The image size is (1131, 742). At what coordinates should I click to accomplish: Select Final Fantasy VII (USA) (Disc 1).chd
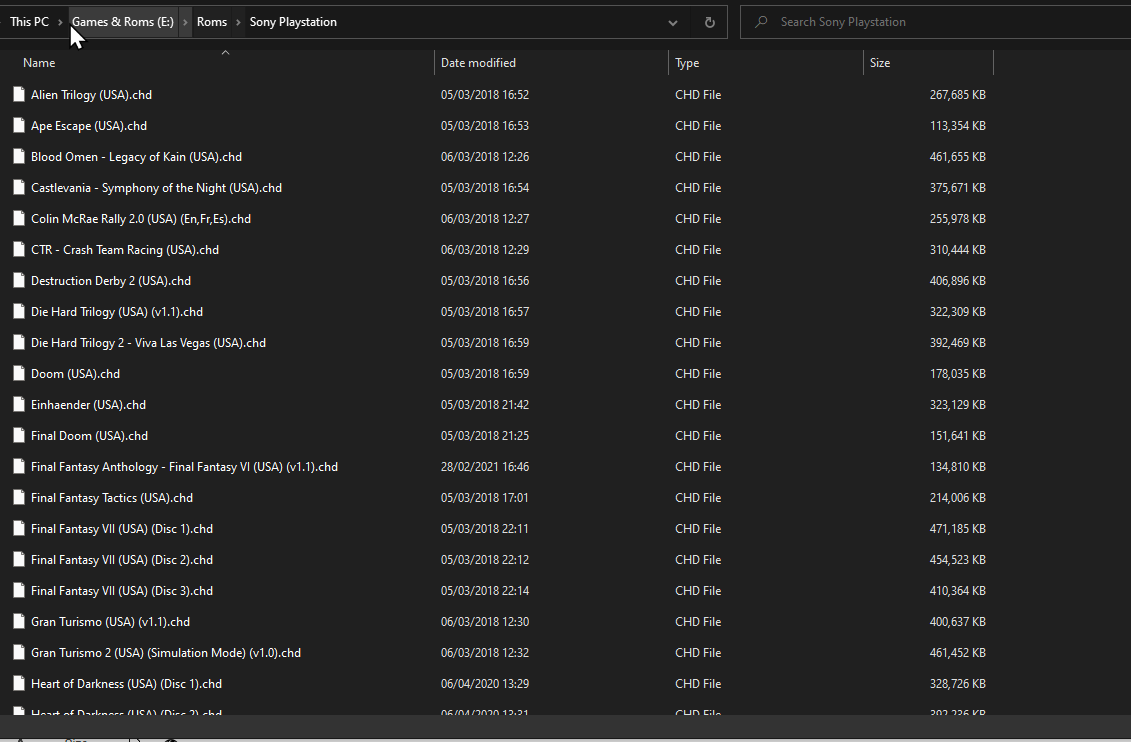click(122, 529)
